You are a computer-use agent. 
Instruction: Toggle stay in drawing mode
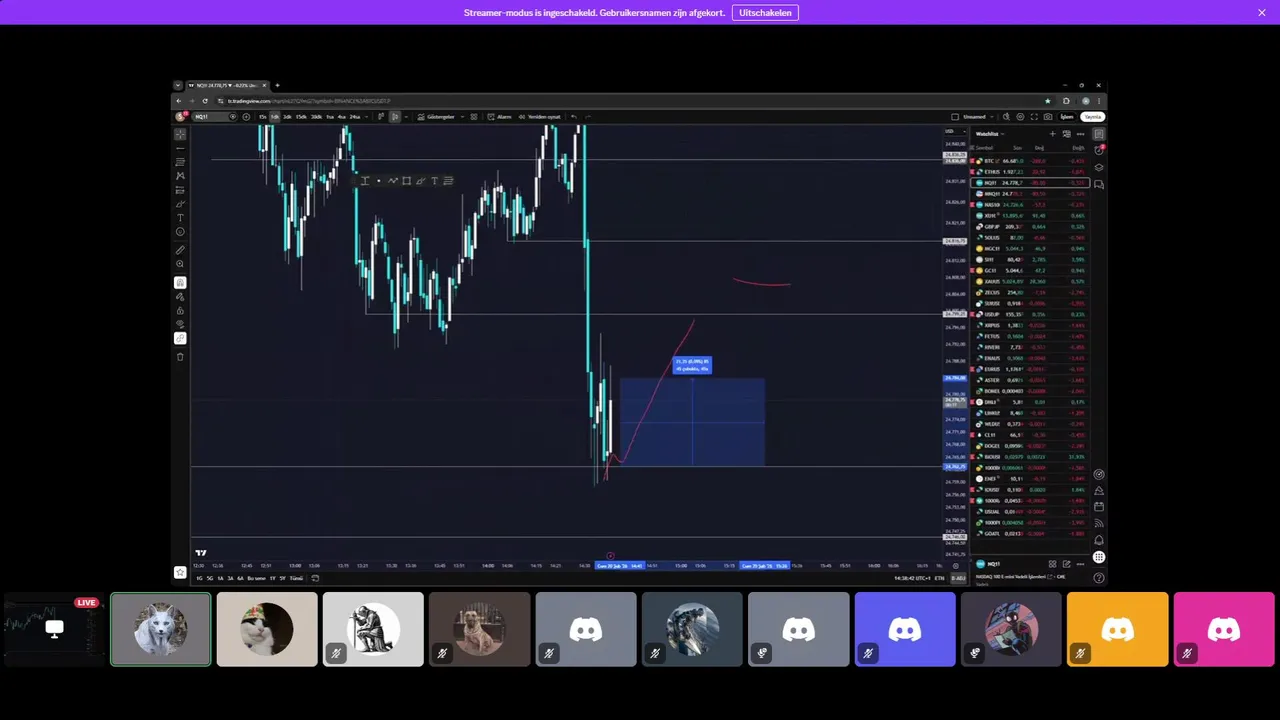coord(180,296)
